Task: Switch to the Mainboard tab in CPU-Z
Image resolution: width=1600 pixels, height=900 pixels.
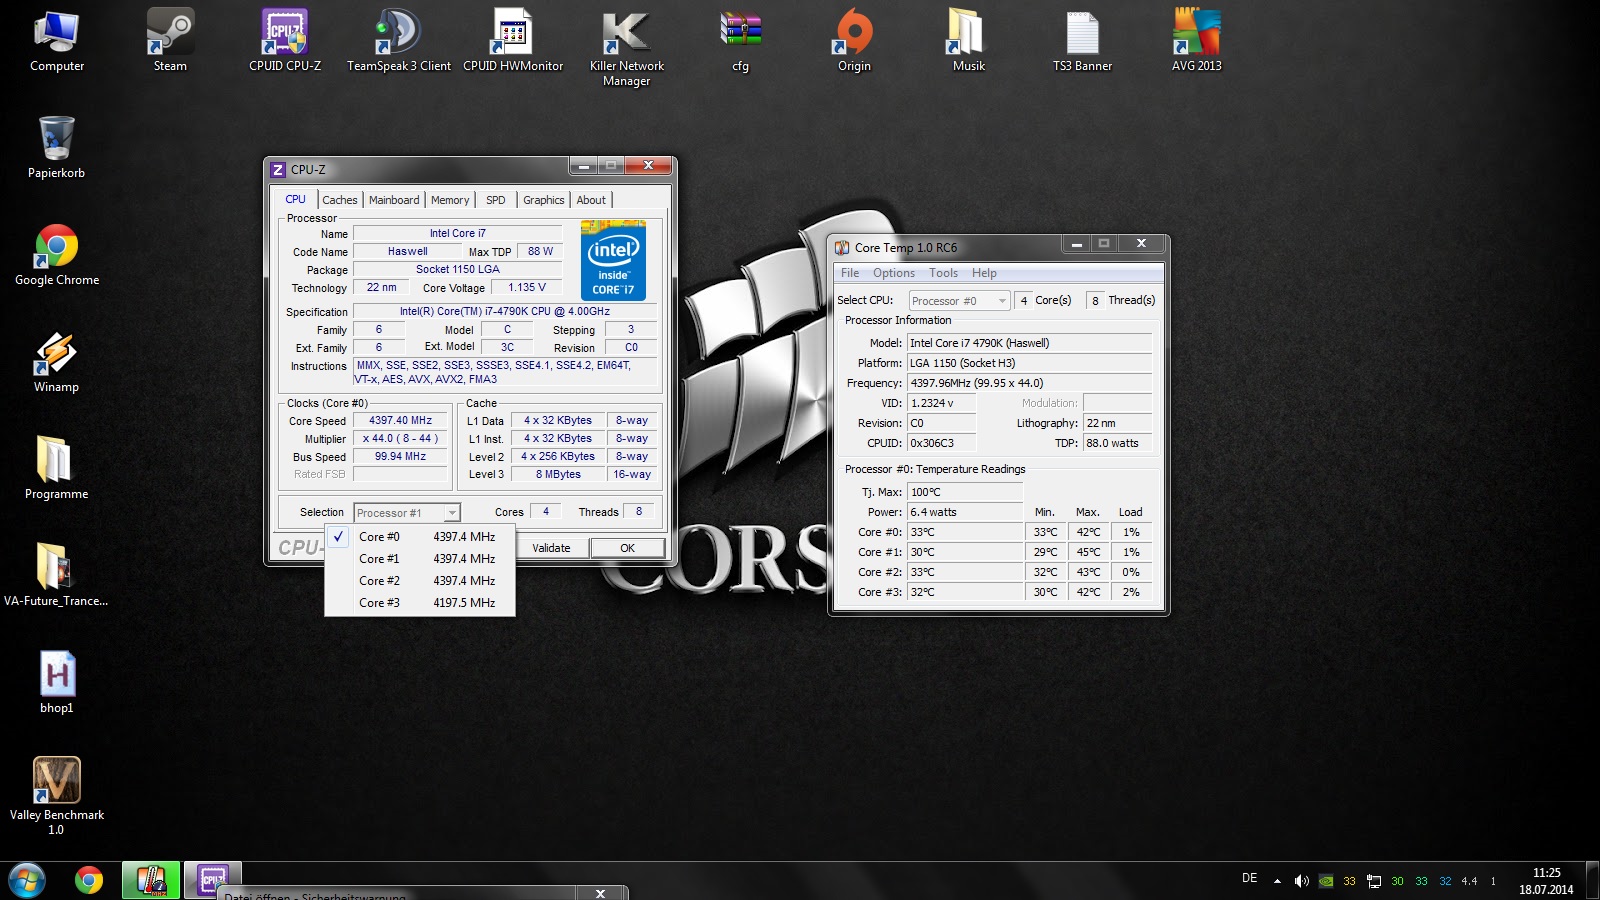Action: pos(394,200)
